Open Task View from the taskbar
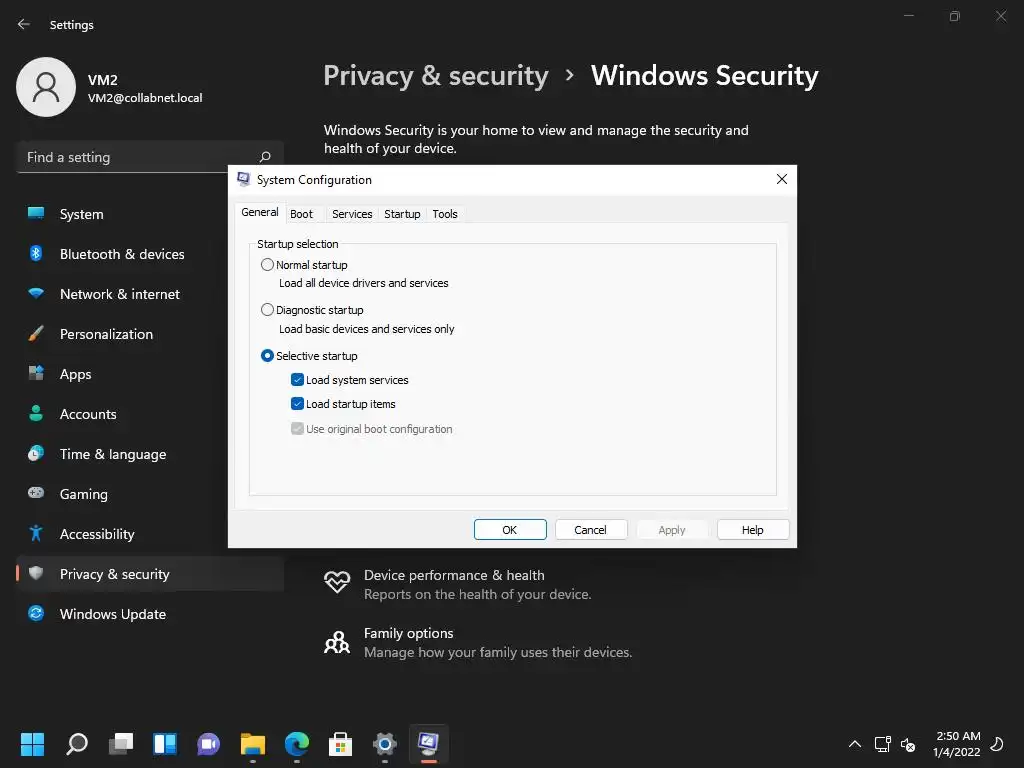The width and height of the screenshot is (1024, 768). click(121, 744)
